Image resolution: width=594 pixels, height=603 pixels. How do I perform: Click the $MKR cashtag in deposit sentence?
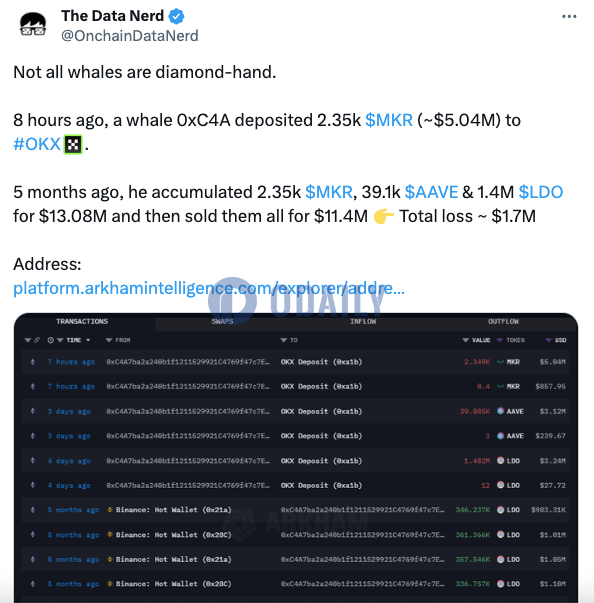coord(389,120)
